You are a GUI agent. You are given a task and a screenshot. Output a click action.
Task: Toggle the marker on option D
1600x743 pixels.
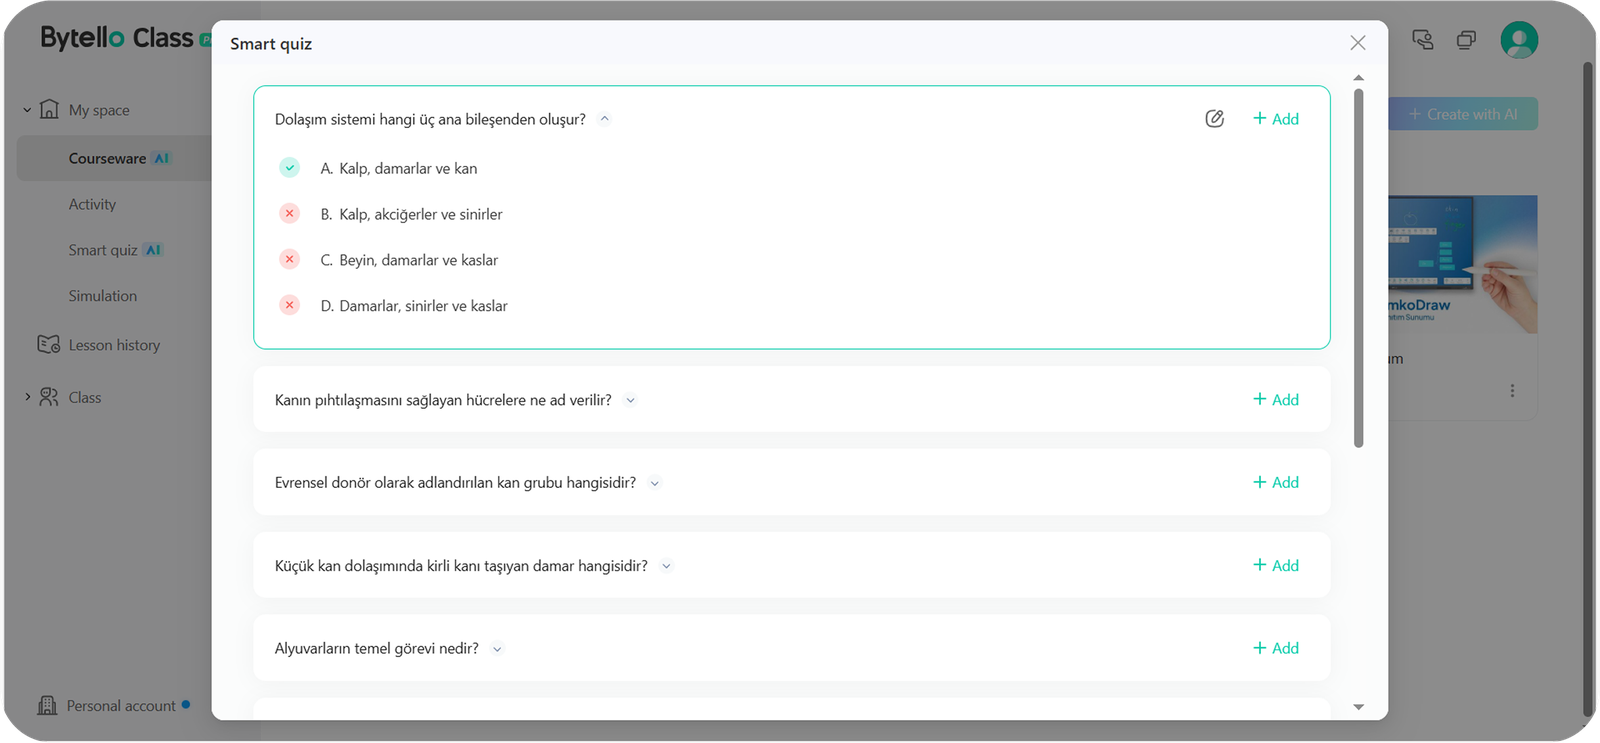pyautogui.click(x=289, y=306)
